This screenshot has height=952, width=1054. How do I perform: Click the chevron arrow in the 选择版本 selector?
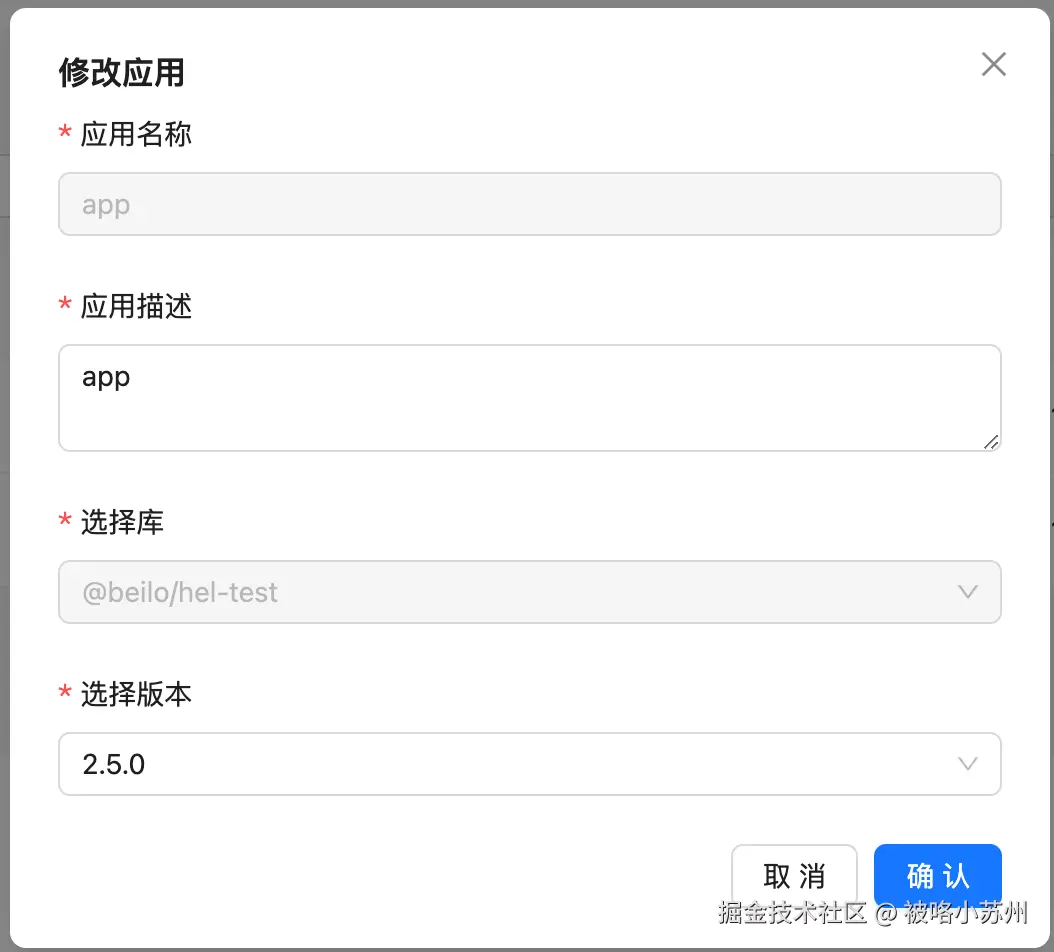coord(967,764)
